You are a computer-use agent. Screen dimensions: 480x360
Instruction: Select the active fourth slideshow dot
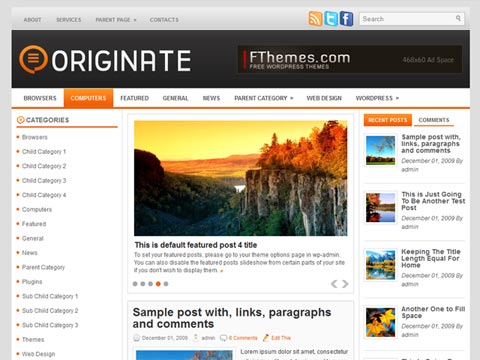tap(158, 284)
